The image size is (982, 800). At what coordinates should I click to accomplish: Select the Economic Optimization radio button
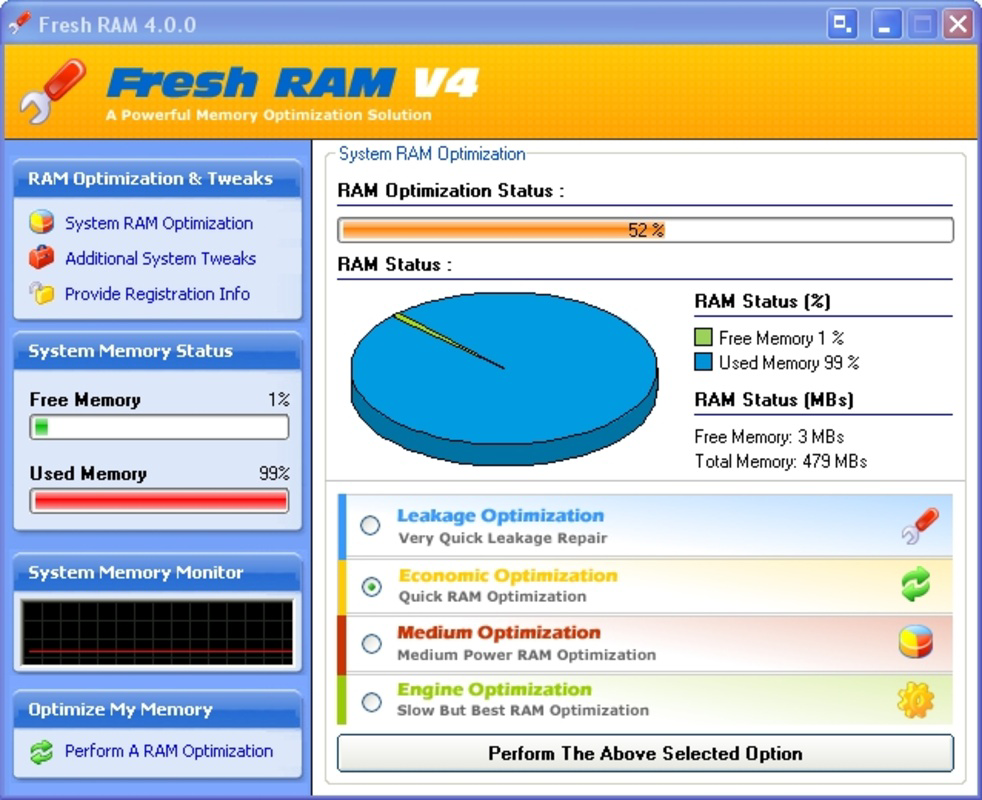point(371,586)
